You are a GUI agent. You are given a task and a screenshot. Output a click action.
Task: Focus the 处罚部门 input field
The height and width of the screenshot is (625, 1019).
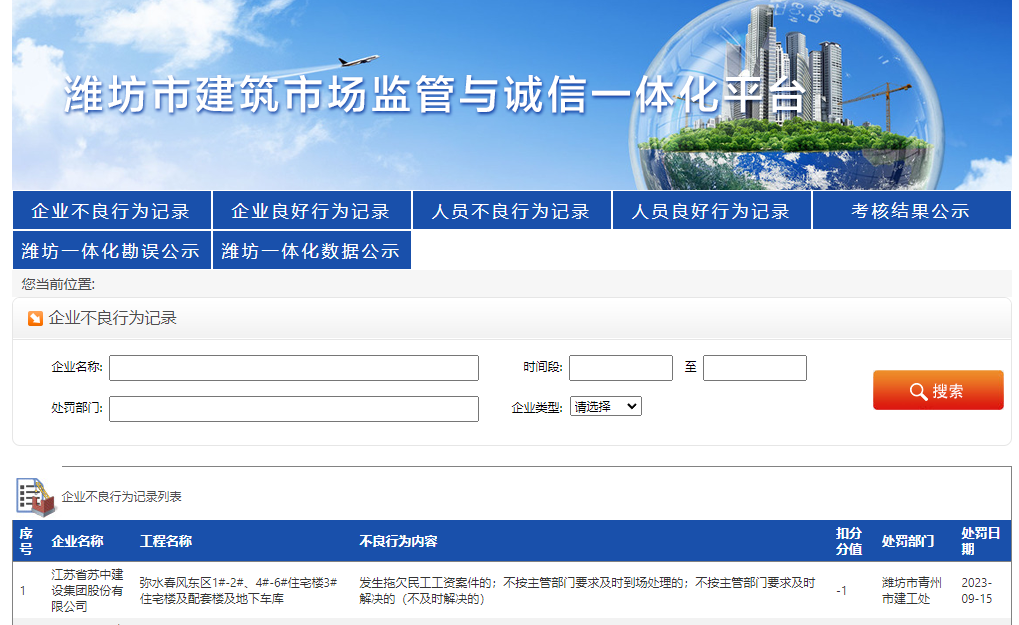coord(294,409)
